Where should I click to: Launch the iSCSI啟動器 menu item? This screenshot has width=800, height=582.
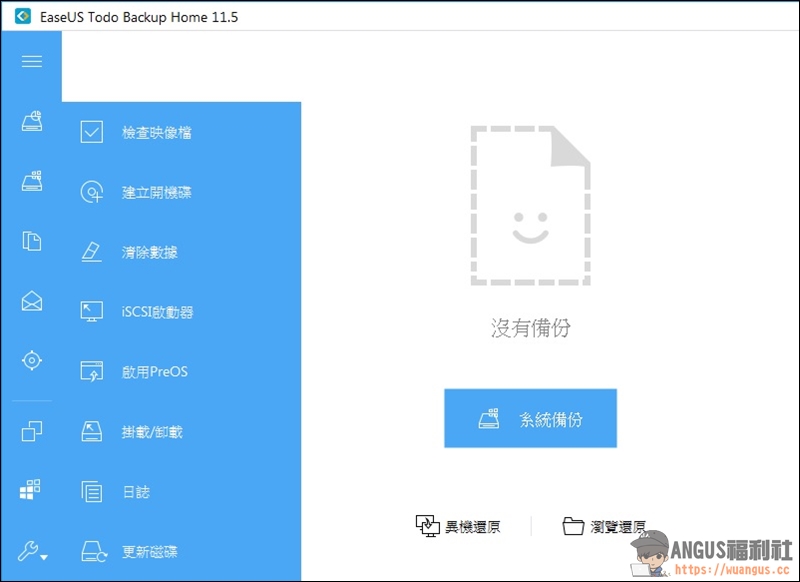point(157,312)
